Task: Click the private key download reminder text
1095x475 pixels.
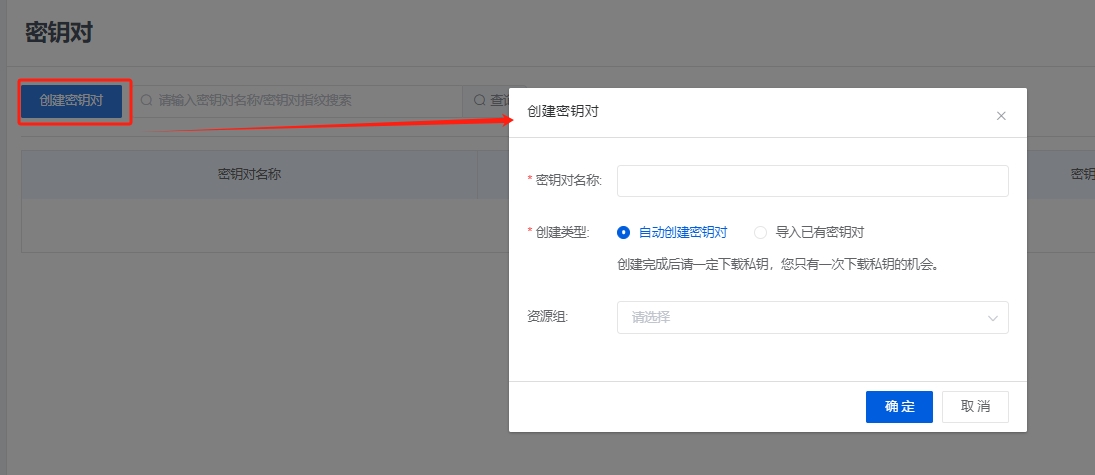Action: tap(777, 265)
